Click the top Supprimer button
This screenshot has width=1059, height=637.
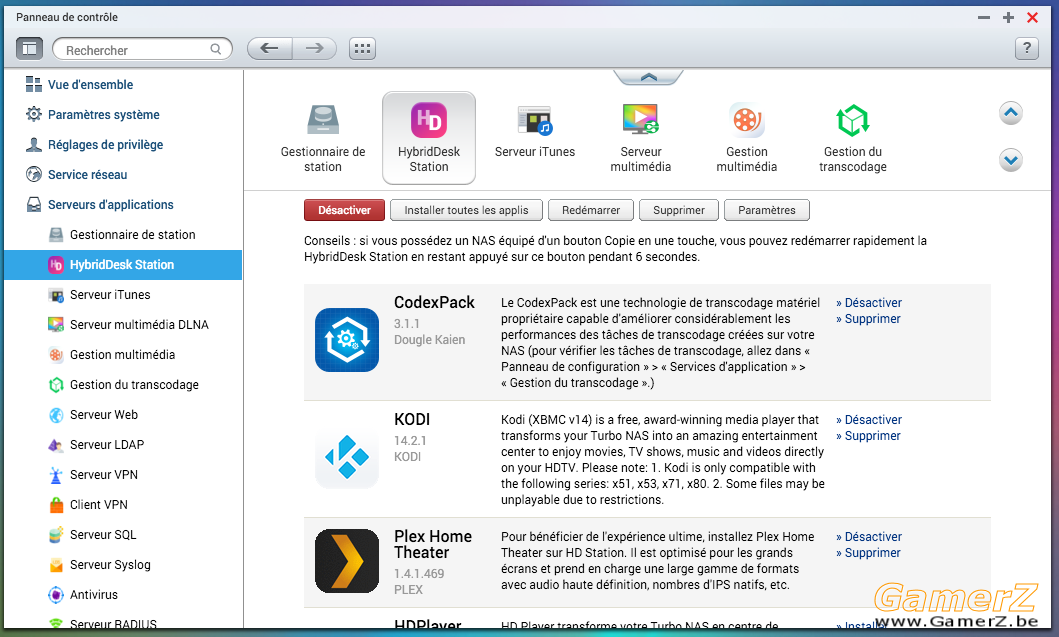[679, 210]
